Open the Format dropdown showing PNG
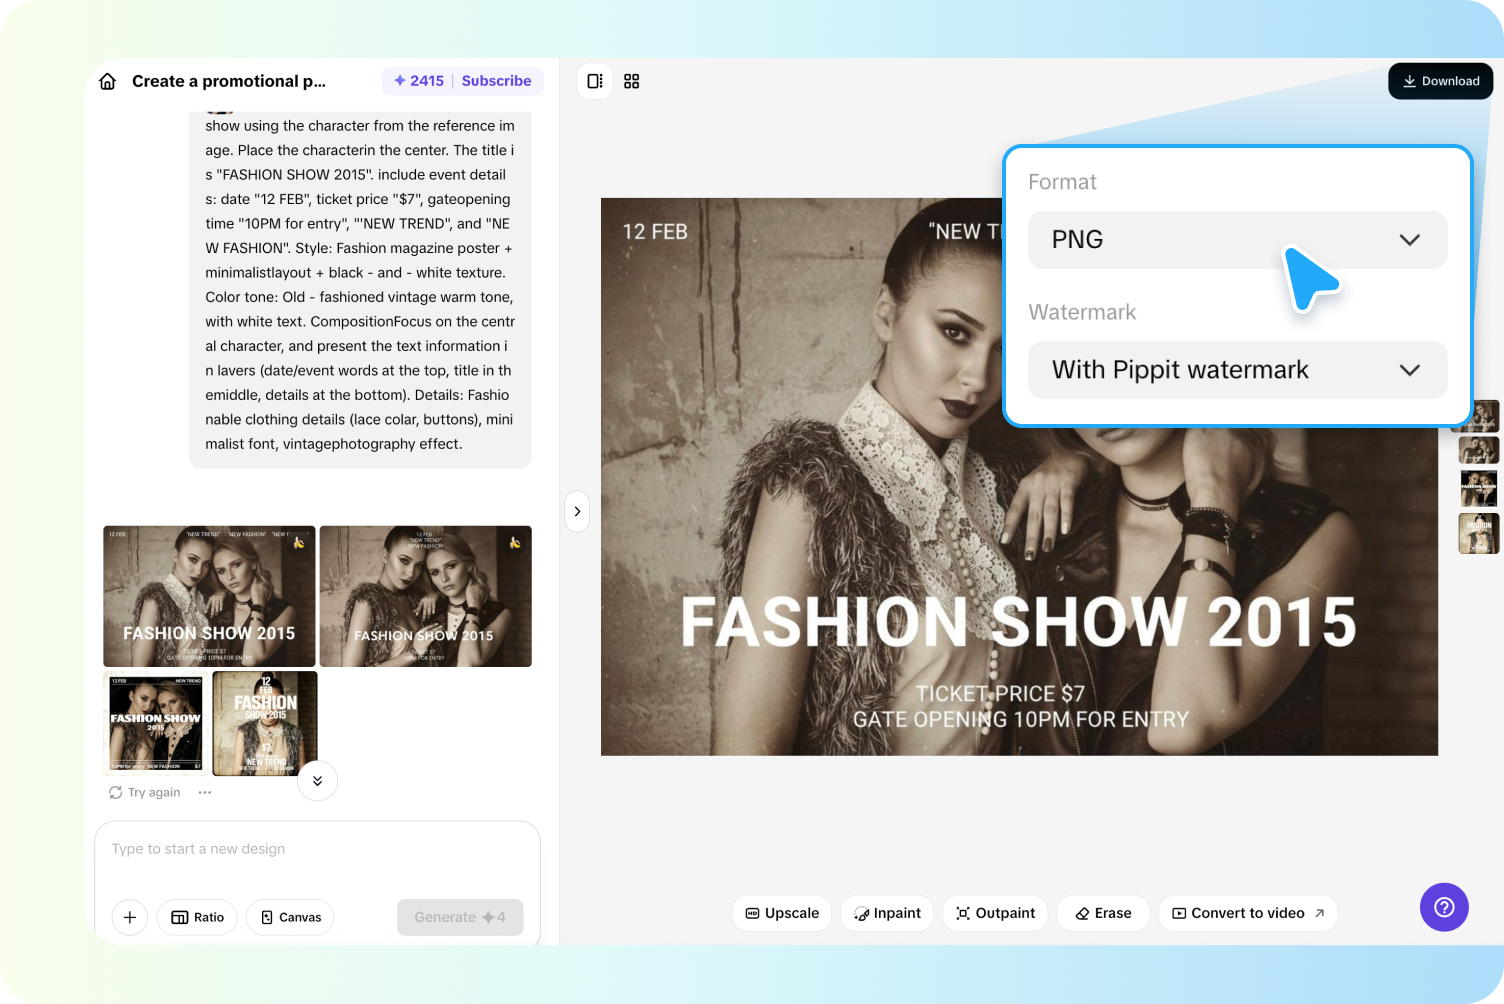The width and height of the screenshot is (1504, 1004). coord(1237,240)
